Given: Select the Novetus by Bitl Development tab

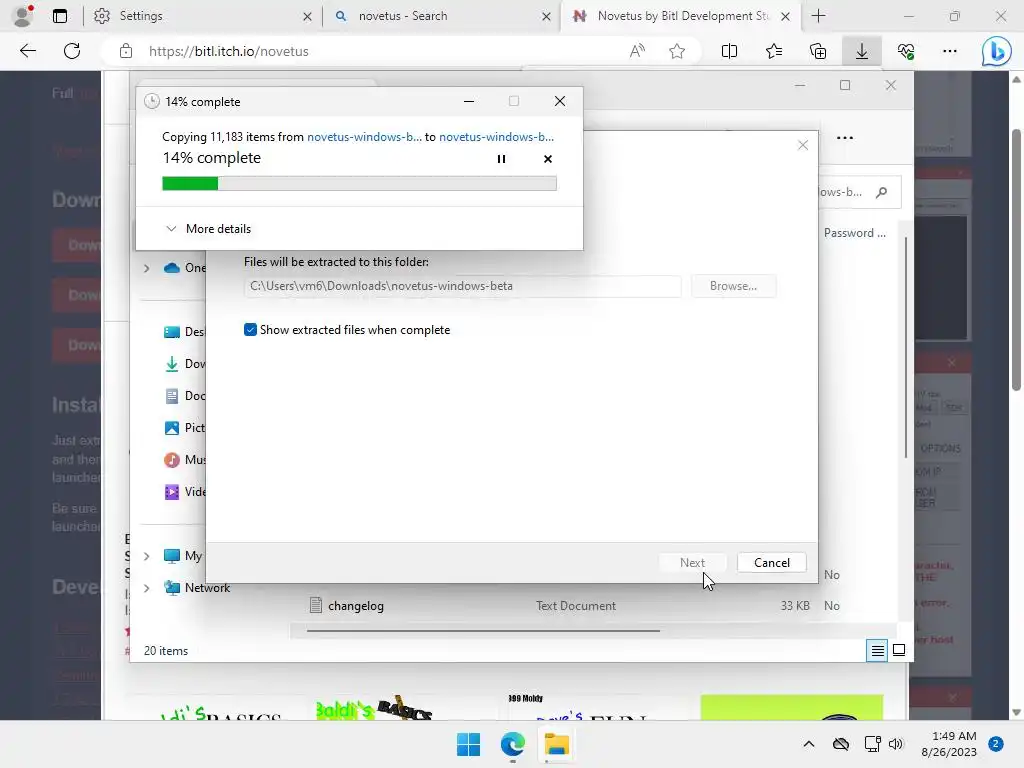Looking at the screenshot, I should [679, 16].
